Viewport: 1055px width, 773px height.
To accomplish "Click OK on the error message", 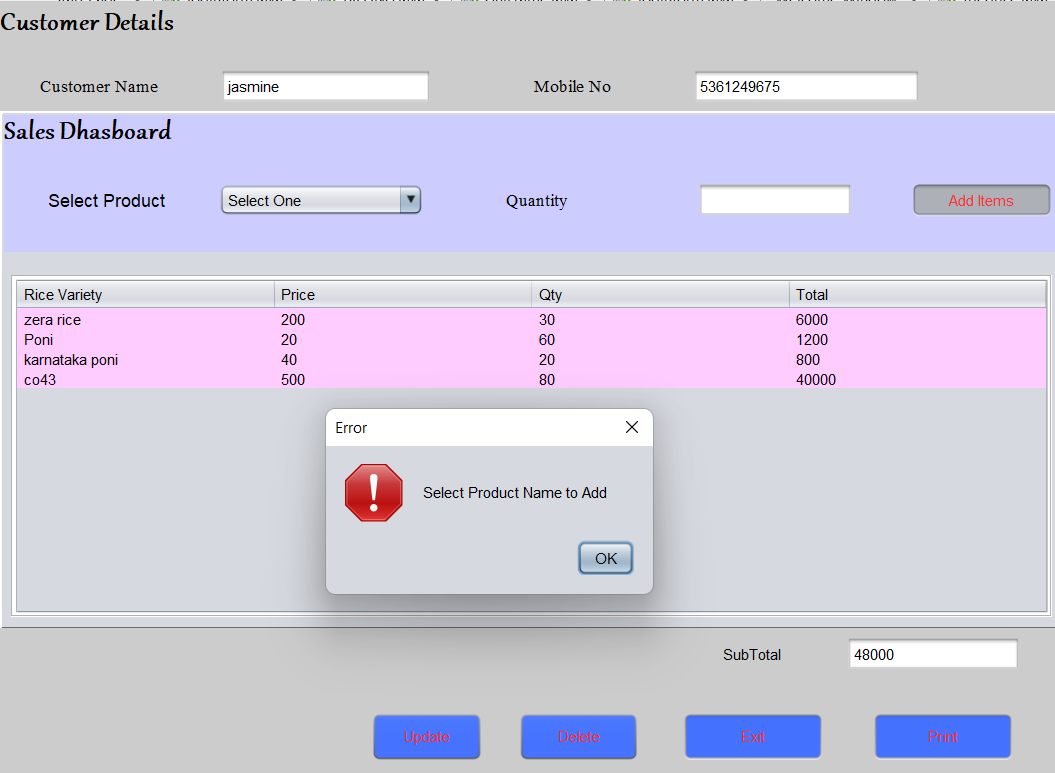I will pos(605,558).
